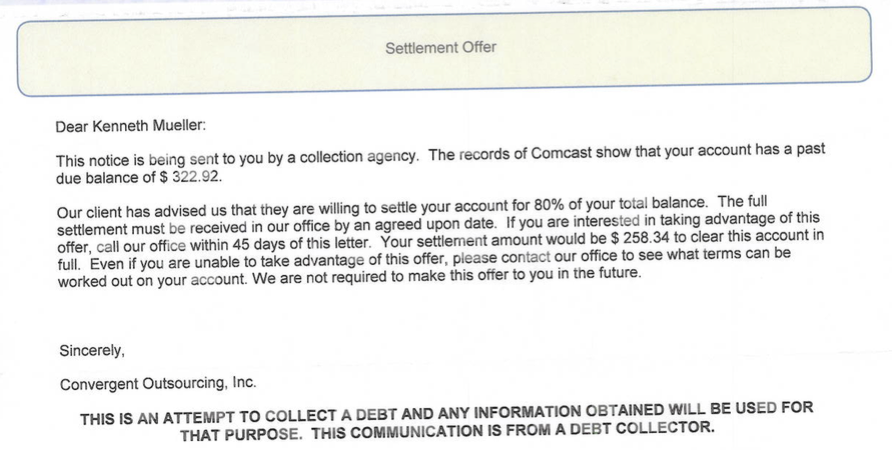Click the word Comcast in first paragraph

pos(561,154)
